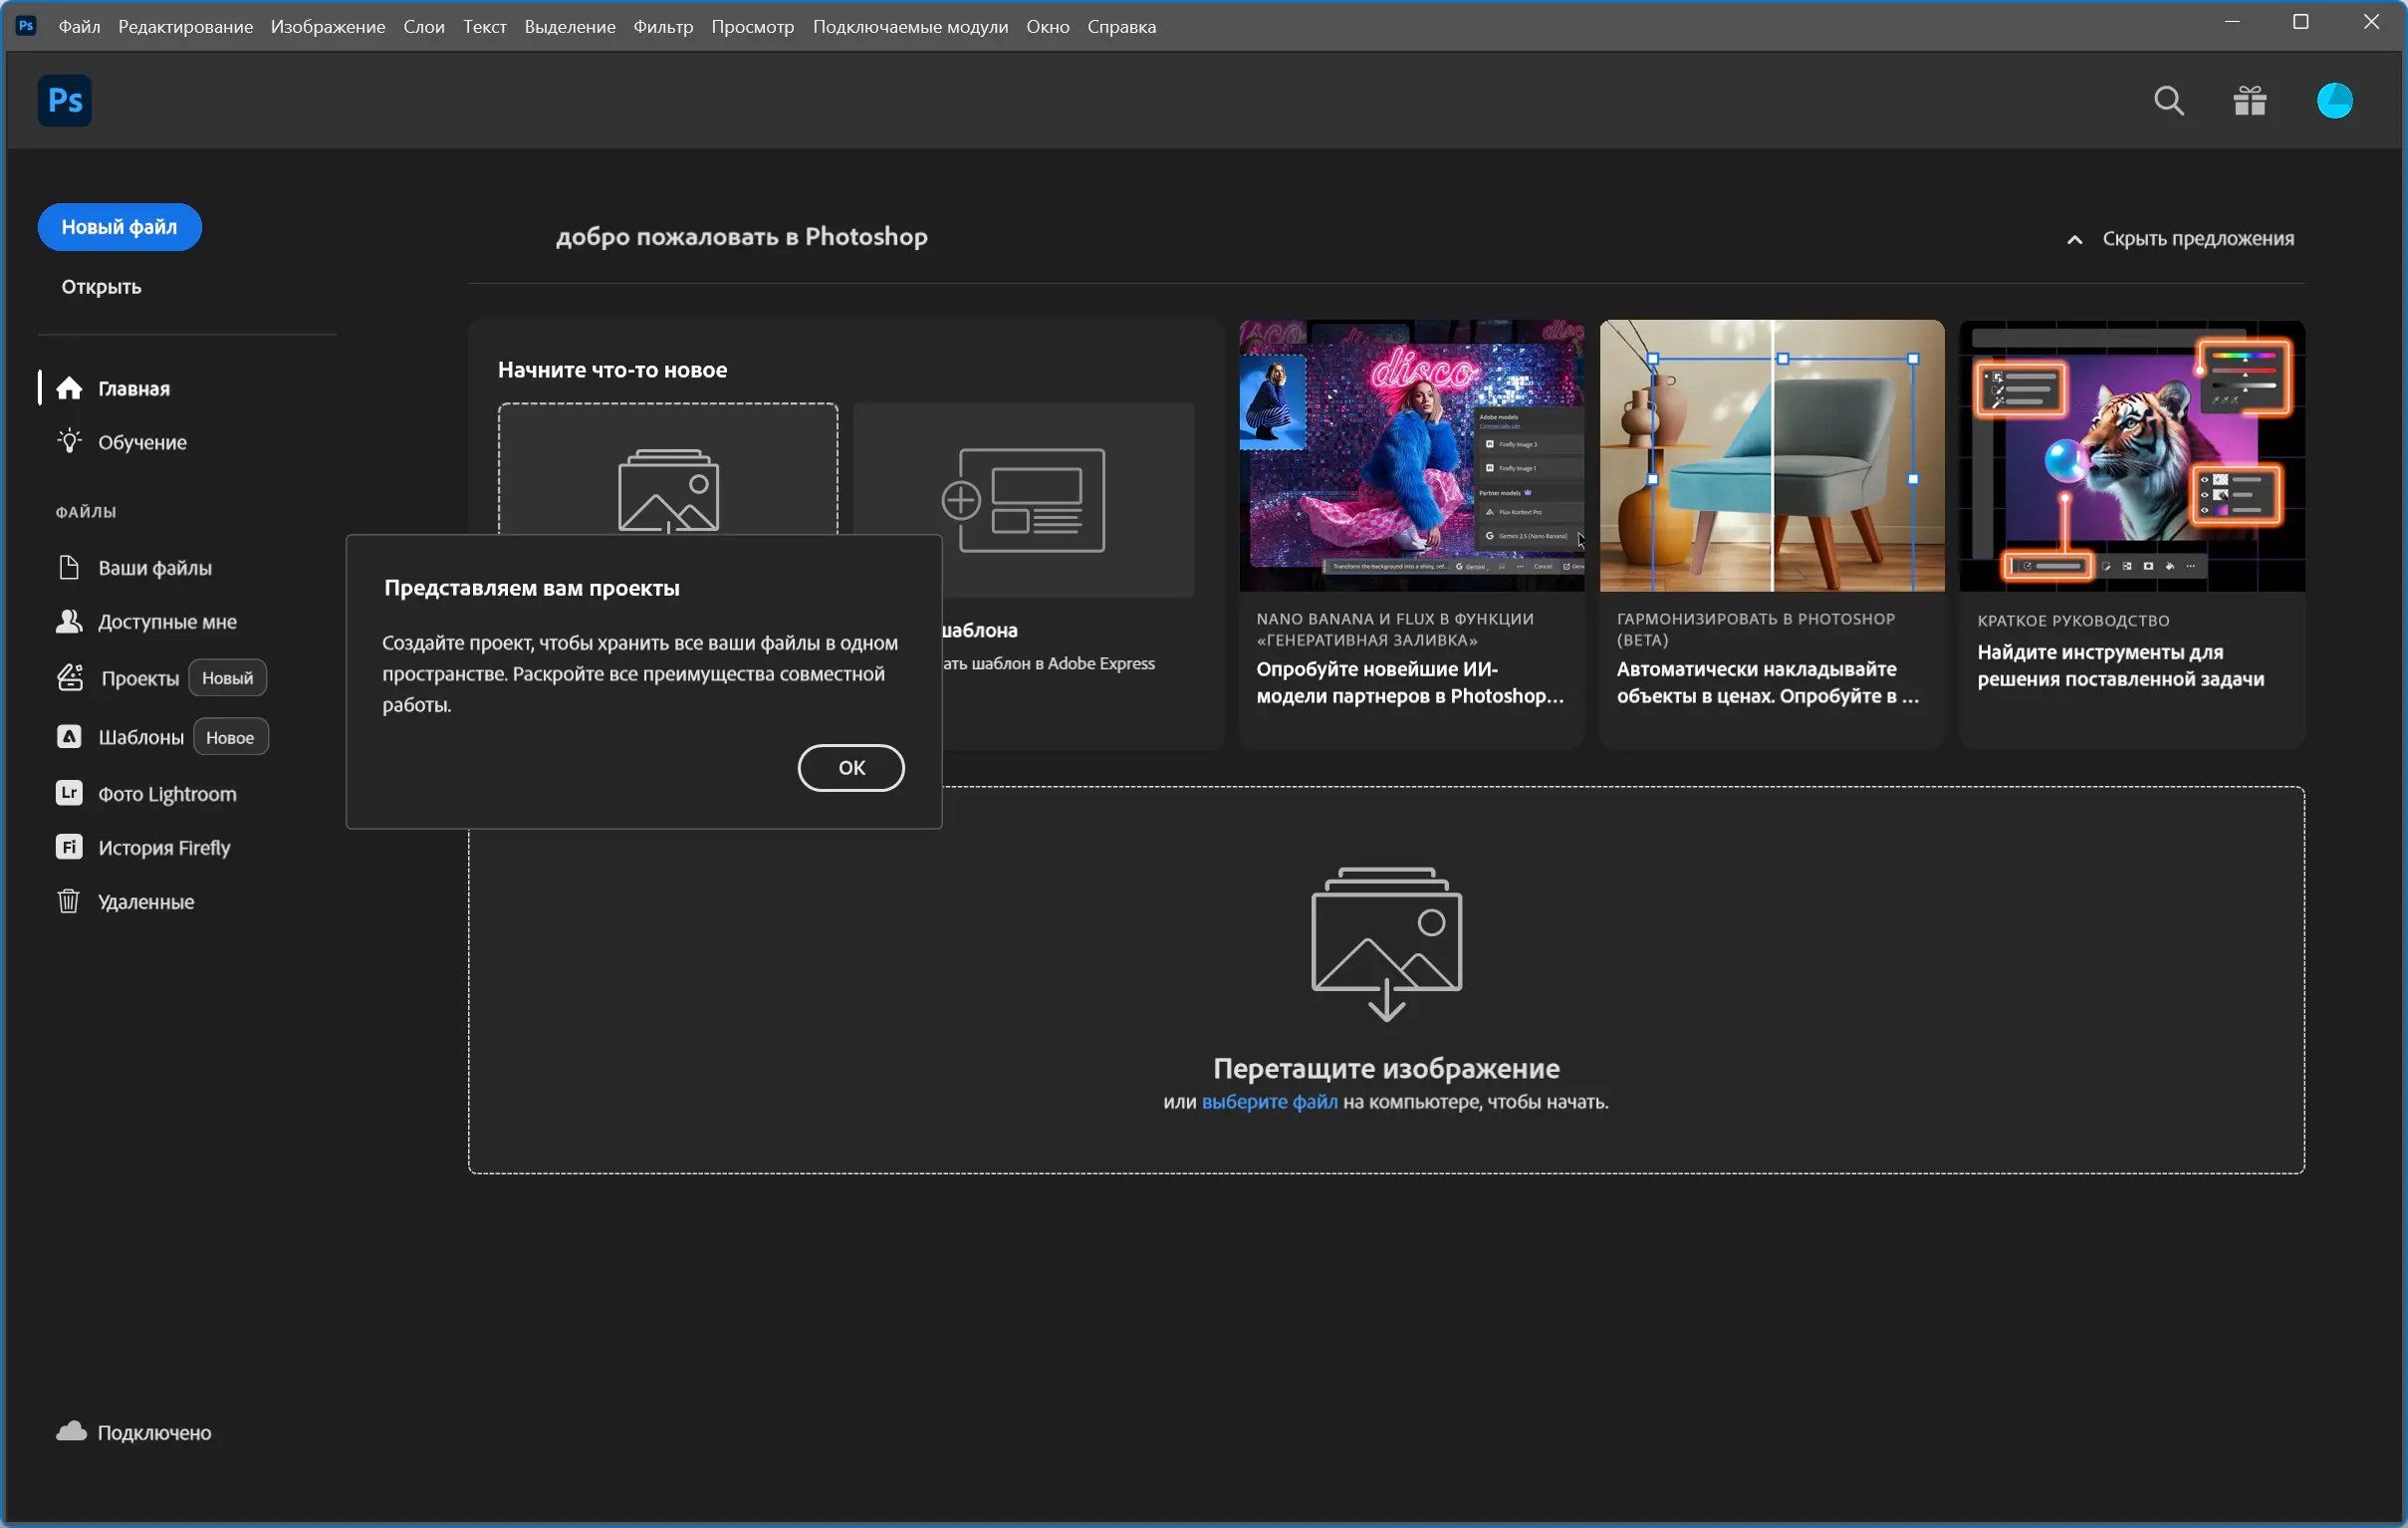Open the Фильтр menu
Image resolution: width=2408 pixels, height=1528 pixels.
663,27
